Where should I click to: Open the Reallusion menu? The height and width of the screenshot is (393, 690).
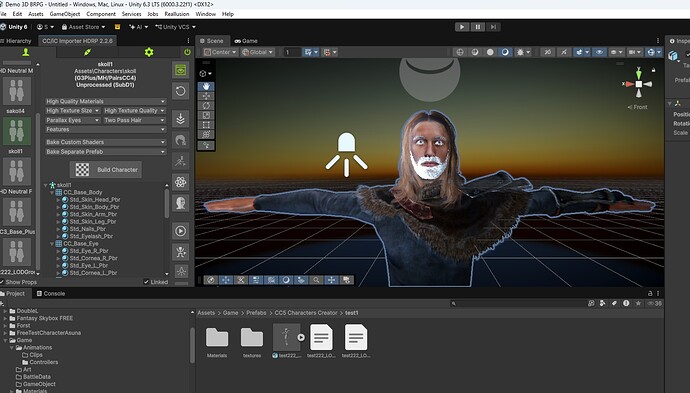176,14
